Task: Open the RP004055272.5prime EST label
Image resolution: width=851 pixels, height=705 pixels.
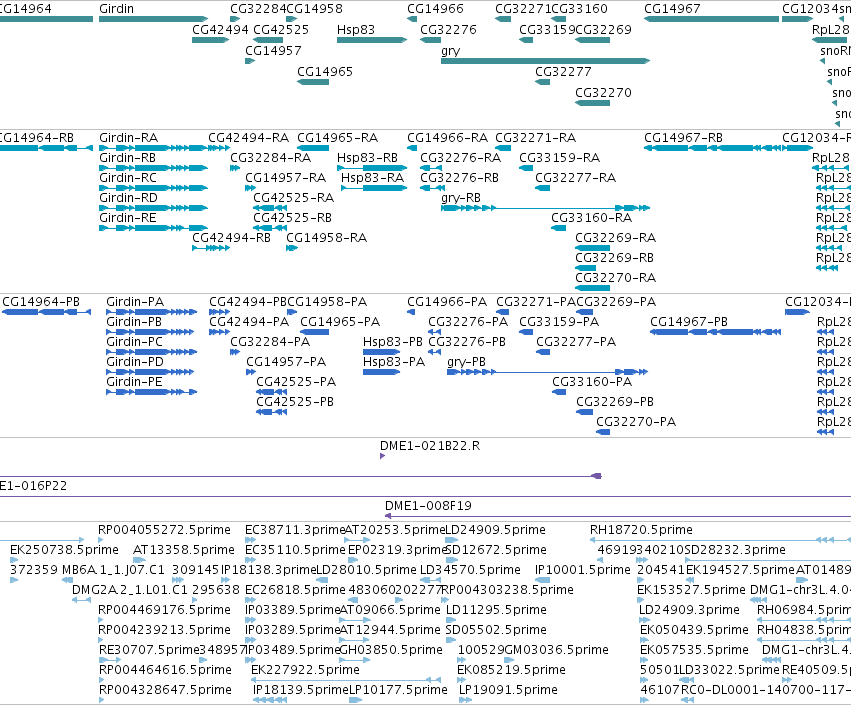Action: (164, 530)
